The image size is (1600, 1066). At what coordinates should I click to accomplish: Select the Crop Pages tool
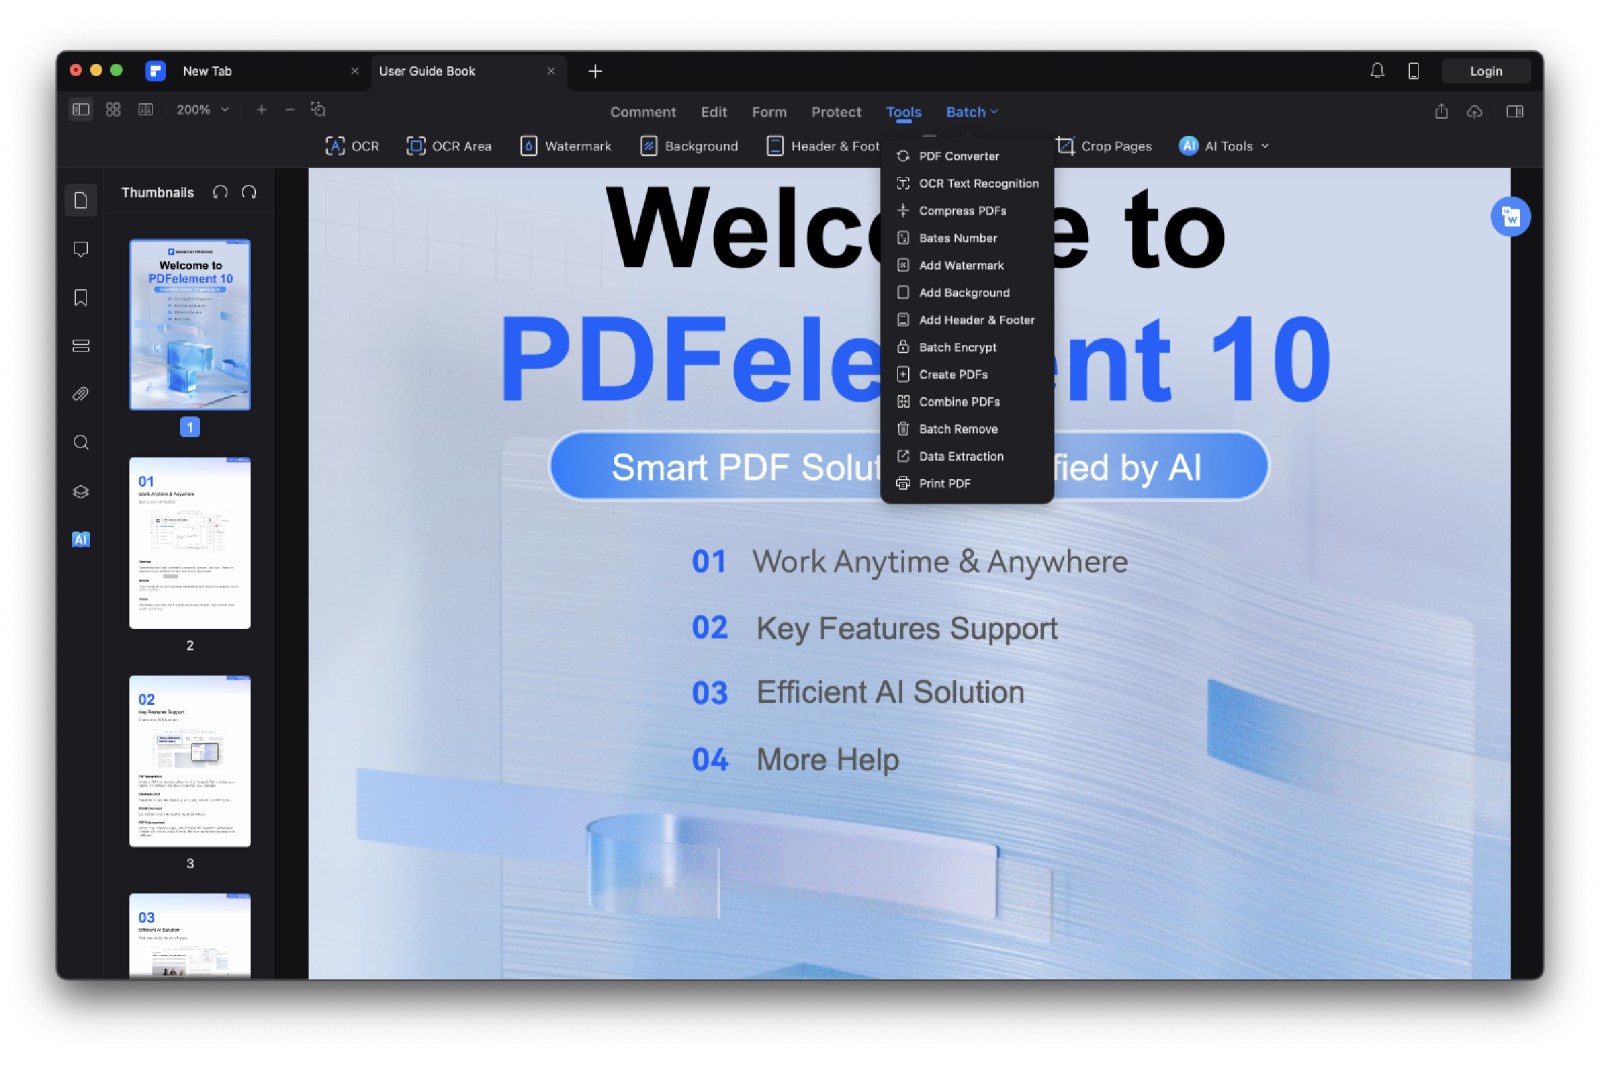coord(1104,146)
